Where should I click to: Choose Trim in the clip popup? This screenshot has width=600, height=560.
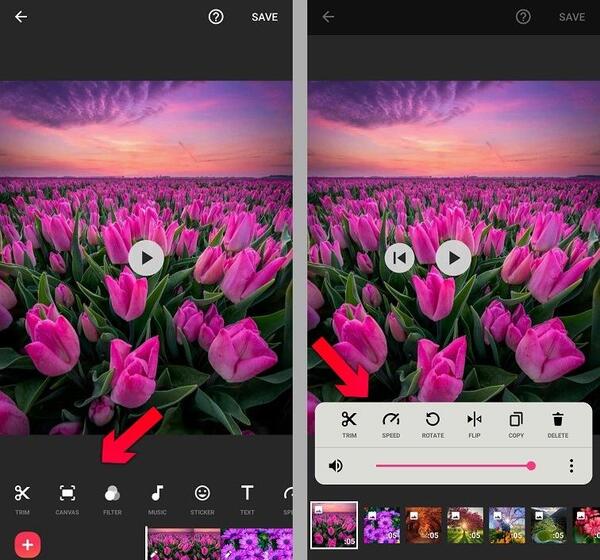(349, 424)
